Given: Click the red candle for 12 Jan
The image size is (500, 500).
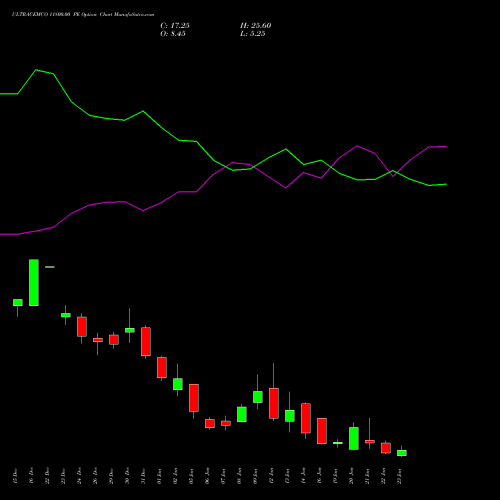Looking at the screenshot, I should [274, 403].
